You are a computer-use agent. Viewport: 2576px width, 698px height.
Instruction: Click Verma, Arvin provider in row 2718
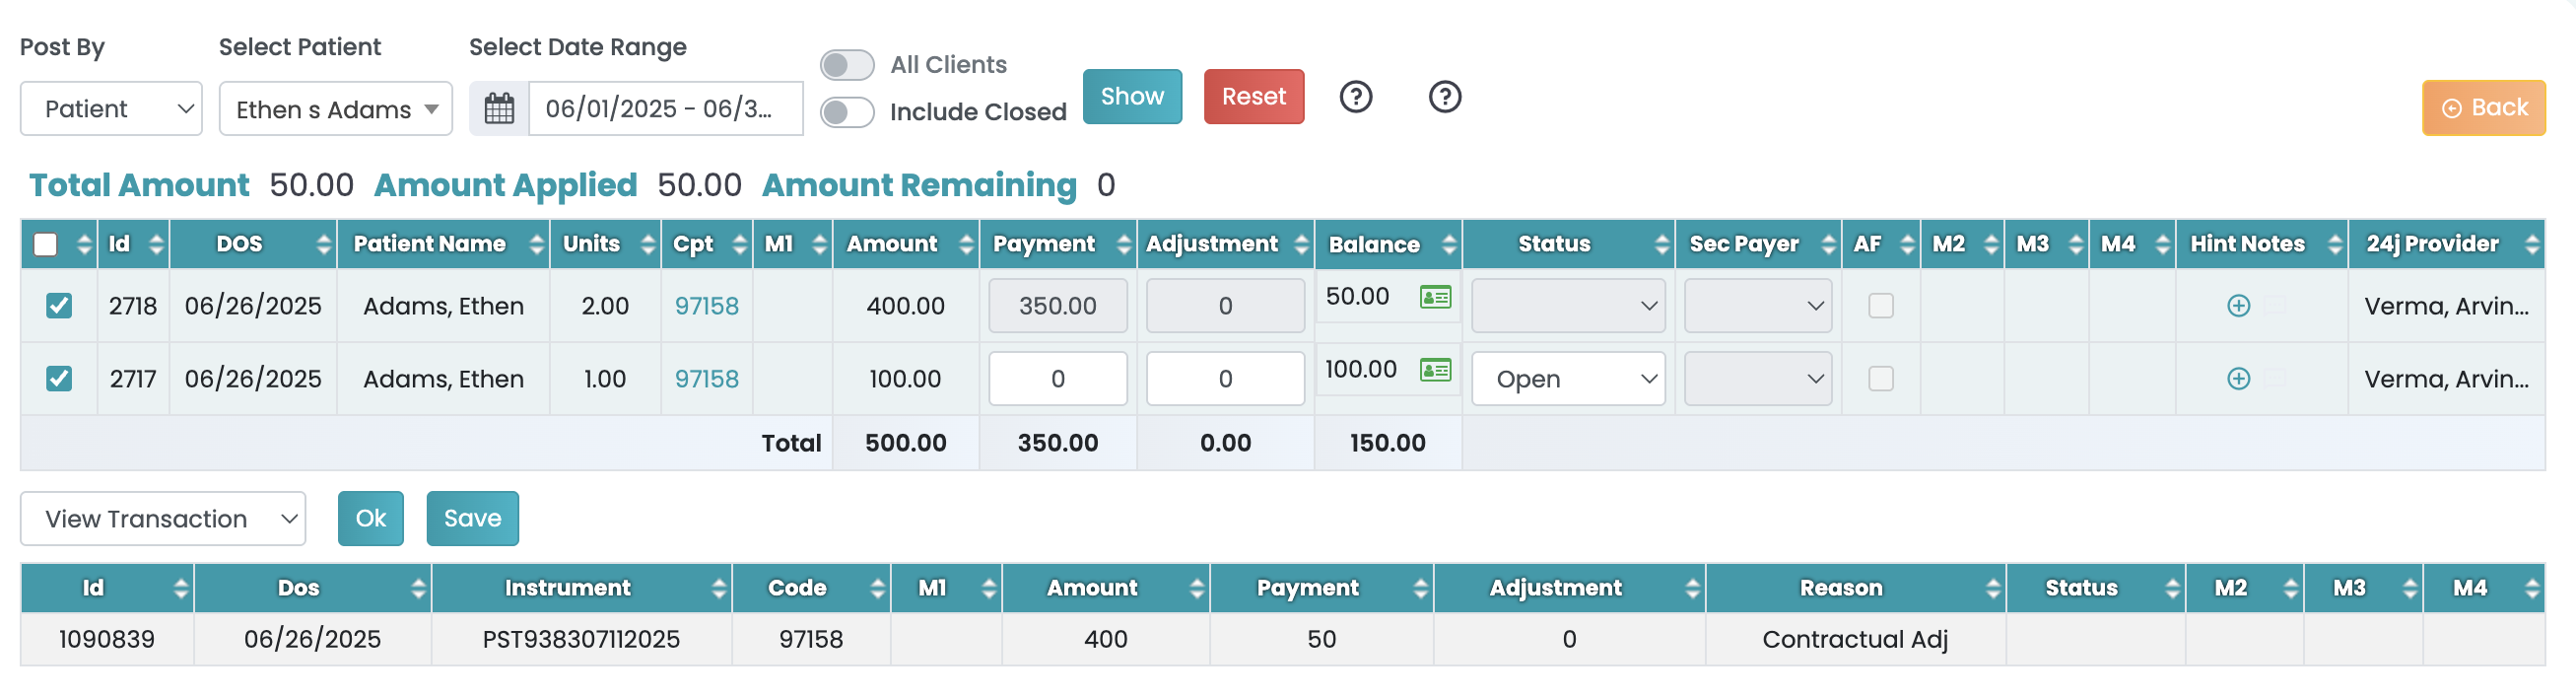click(2447, 306)
